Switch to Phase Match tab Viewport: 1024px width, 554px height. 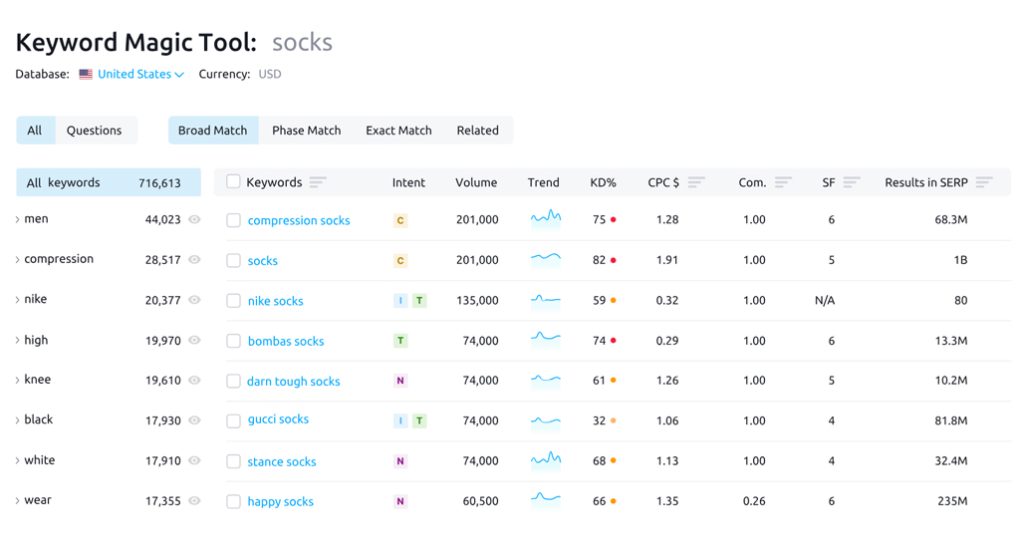tap(306, 130)
